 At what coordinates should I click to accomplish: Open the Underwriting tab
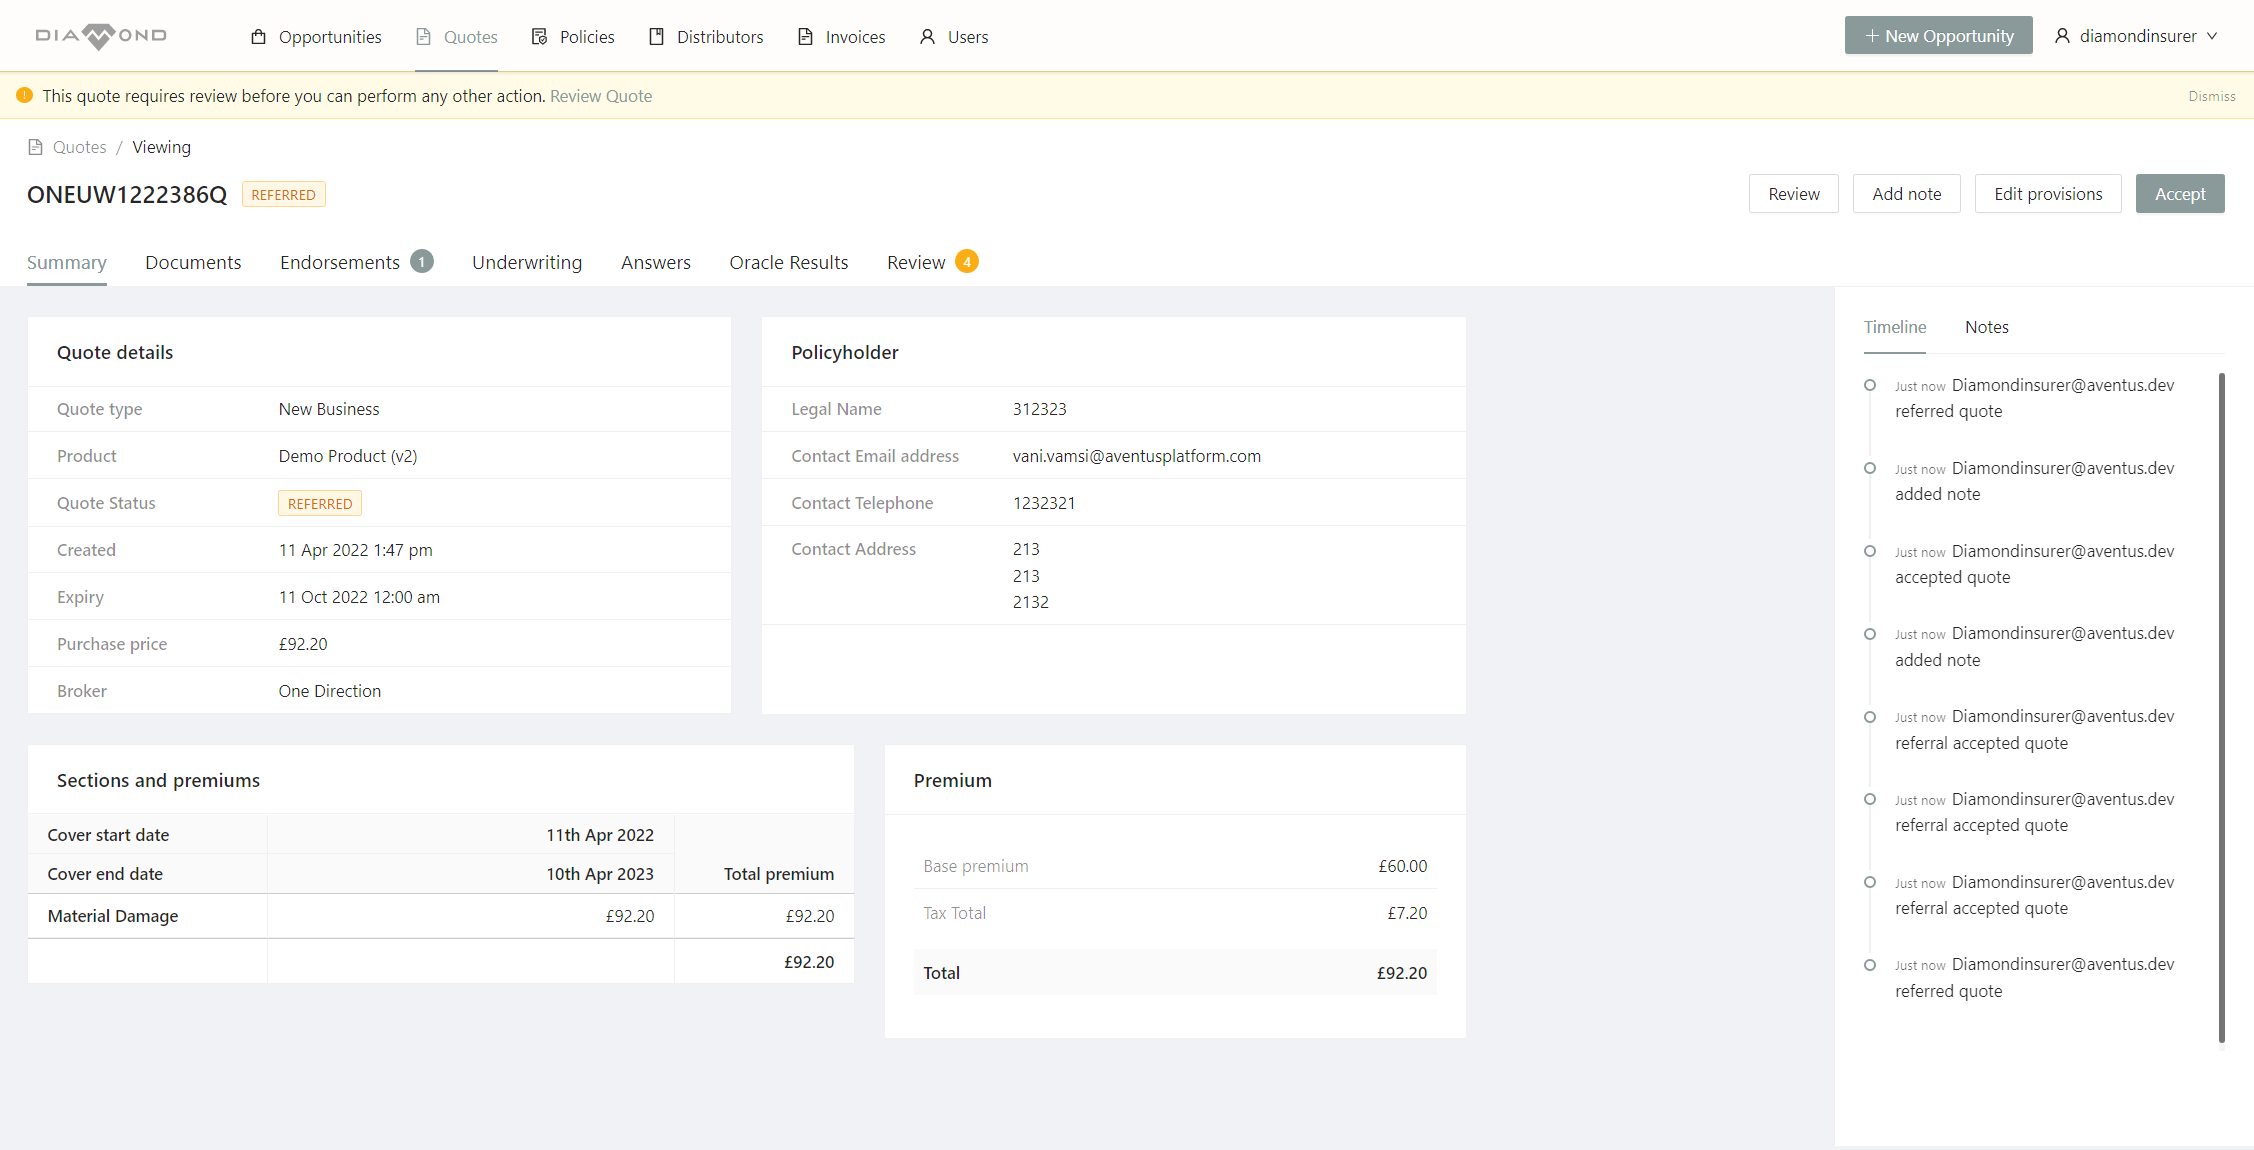click(x=526, y=262)
